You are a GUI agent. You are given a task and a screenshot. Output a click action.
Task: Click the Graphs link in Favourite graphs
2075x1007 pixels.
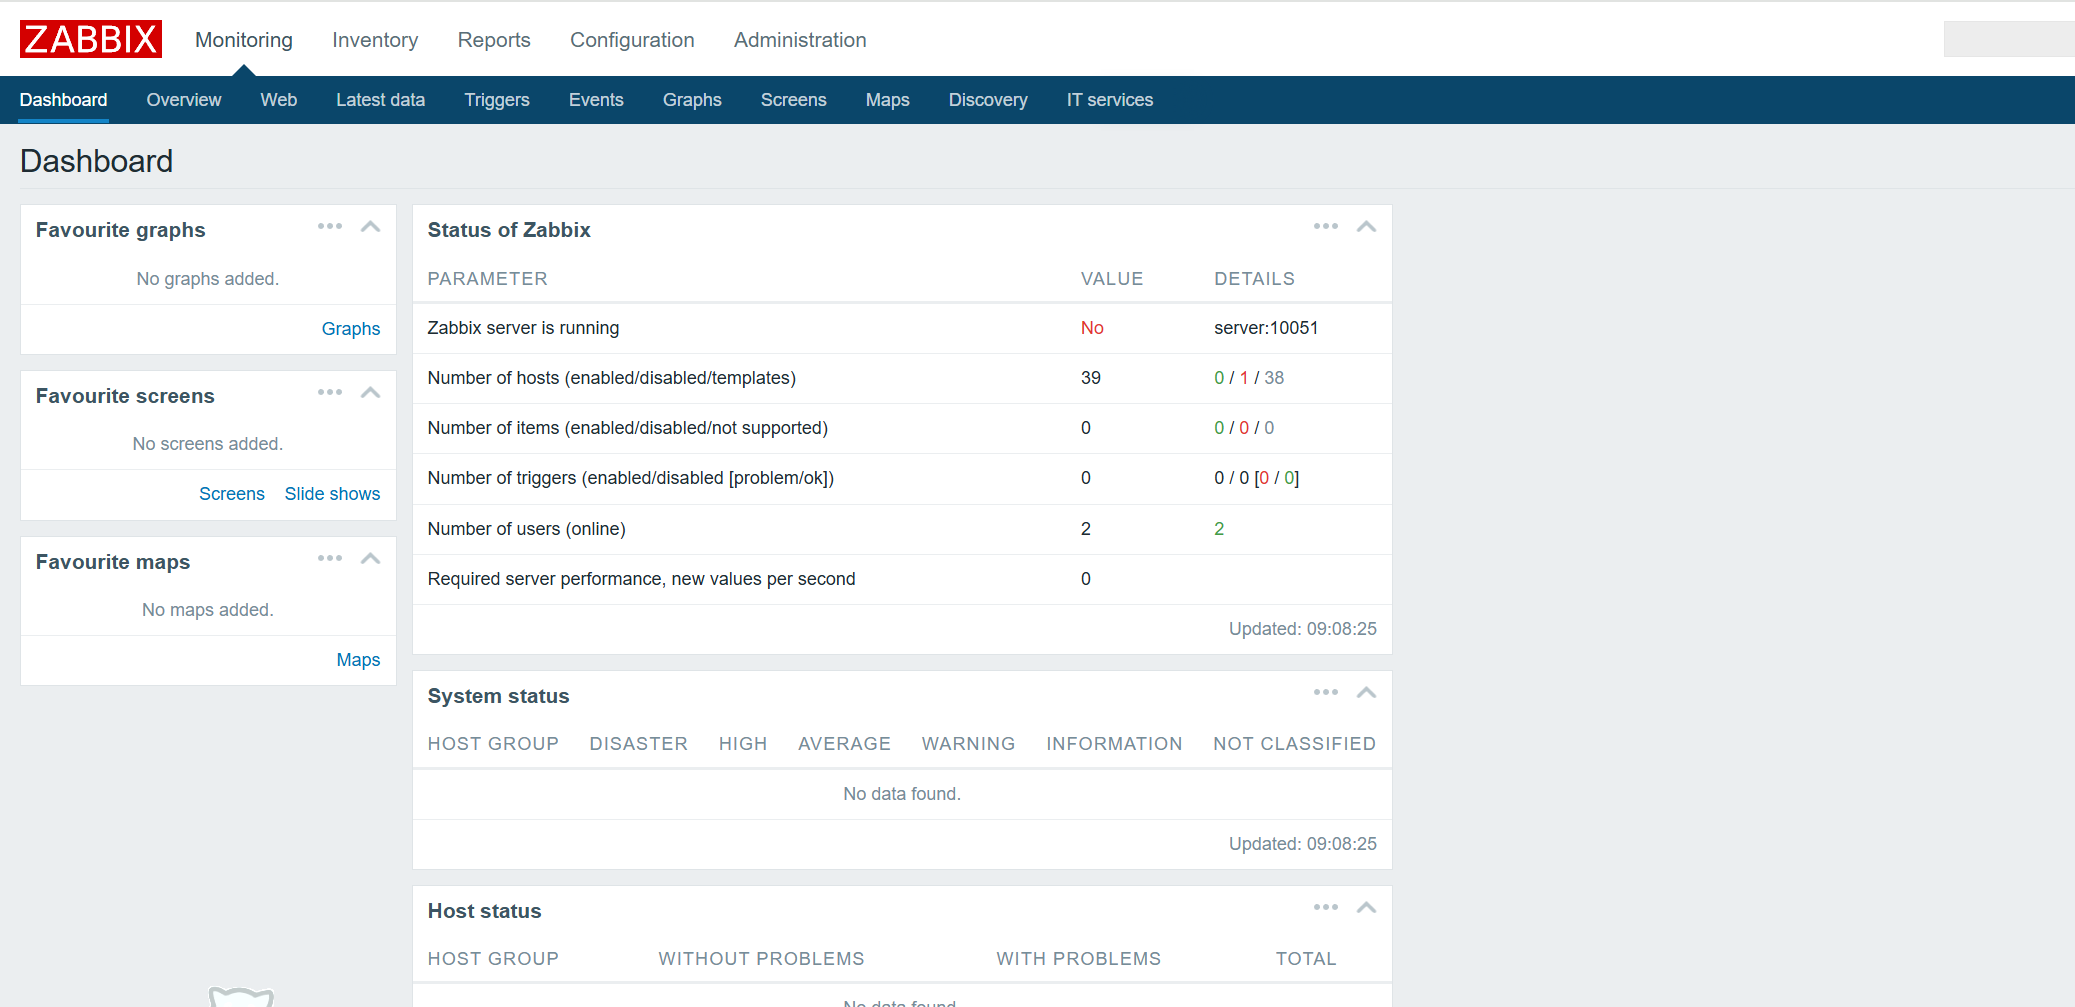[350, 329]
